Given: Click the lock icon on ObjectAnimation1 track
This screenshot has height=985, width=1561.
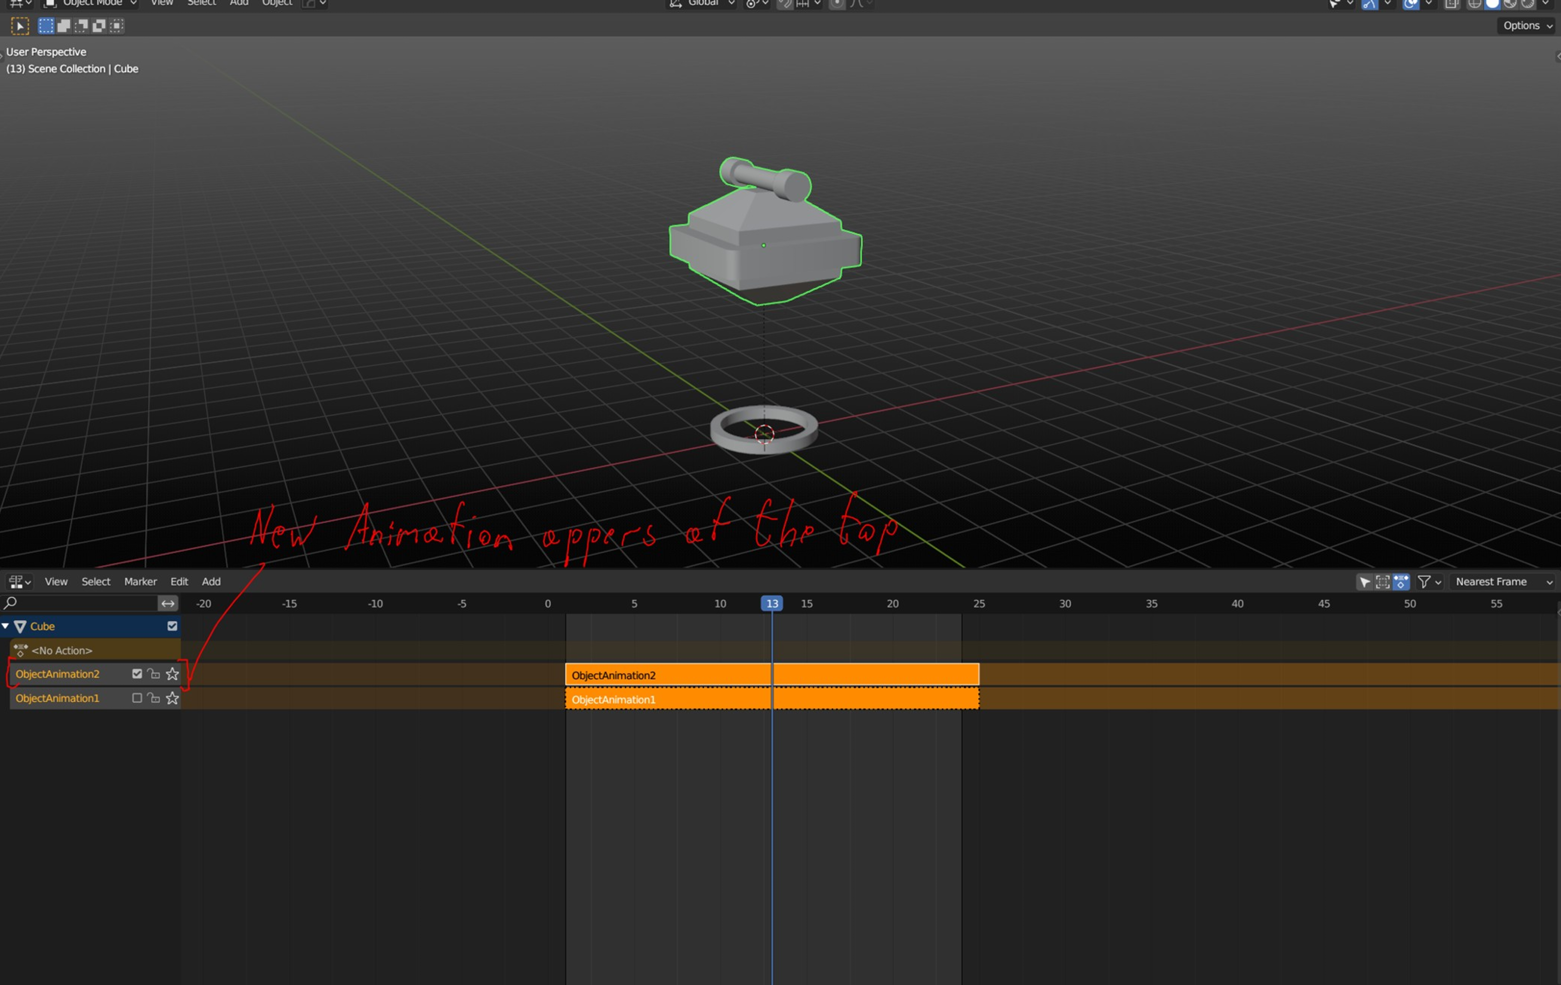Looking at the screenshot, I should click(154, 698).
